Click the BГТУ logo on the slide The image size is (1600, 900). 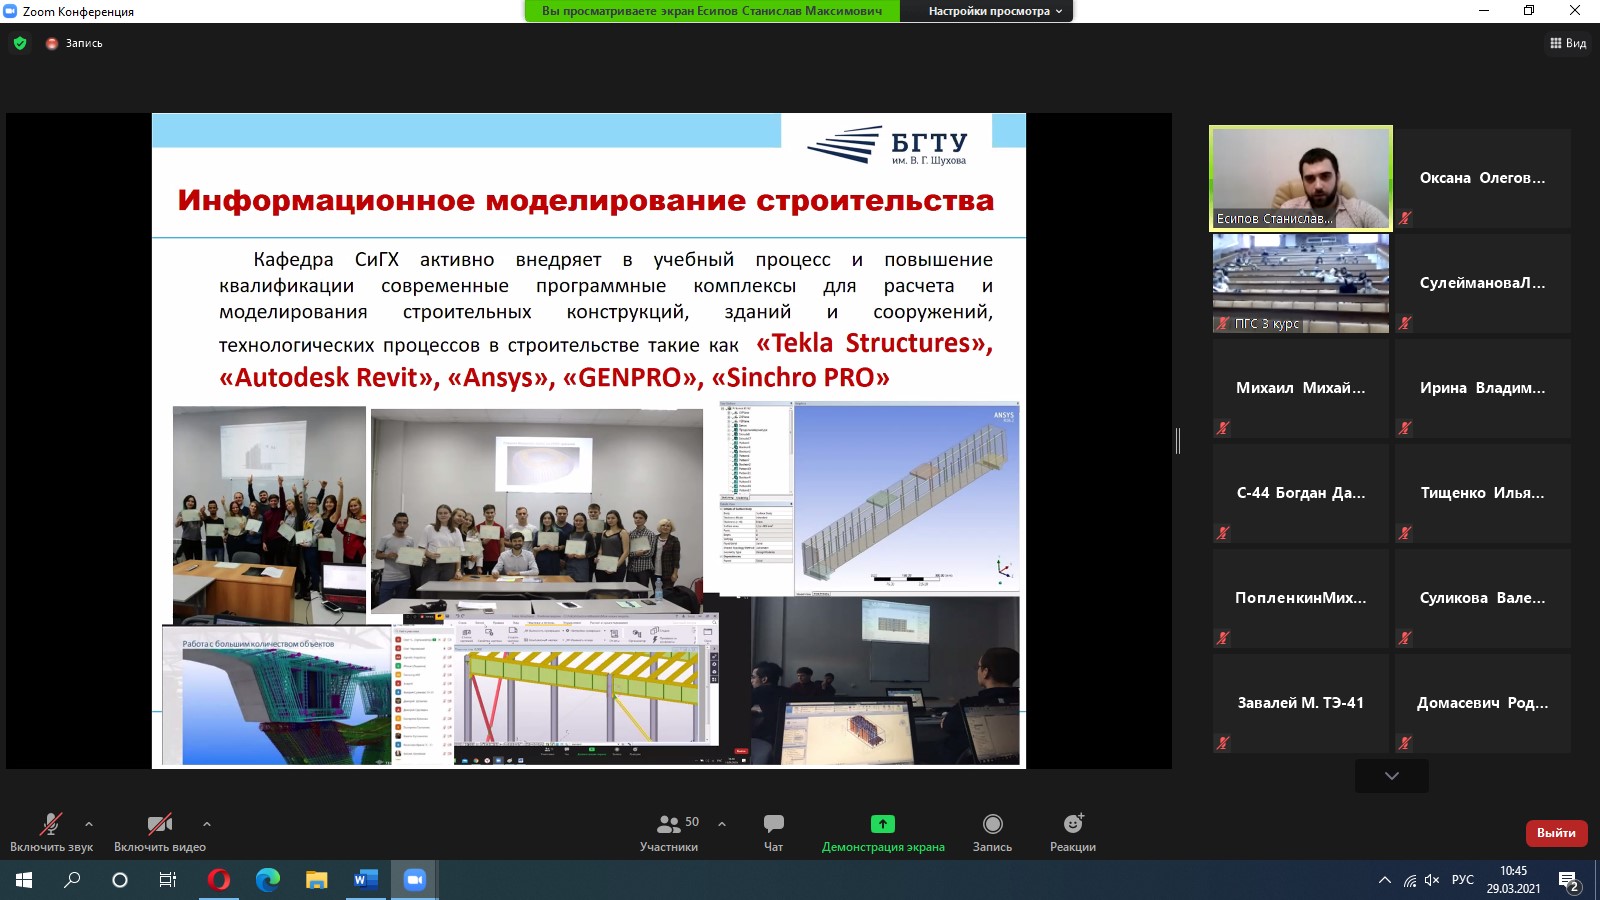coord(887,146)
